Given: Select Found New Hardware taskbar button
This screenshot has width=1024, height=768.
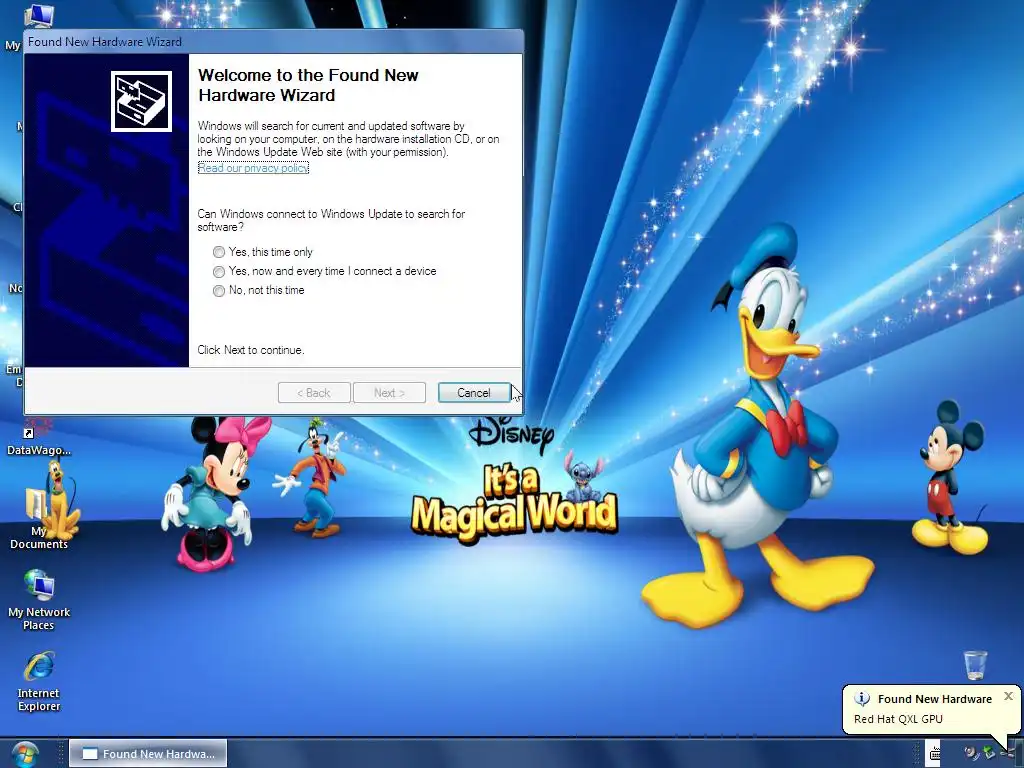Looking at the screenshot, I should click(148, 754).
